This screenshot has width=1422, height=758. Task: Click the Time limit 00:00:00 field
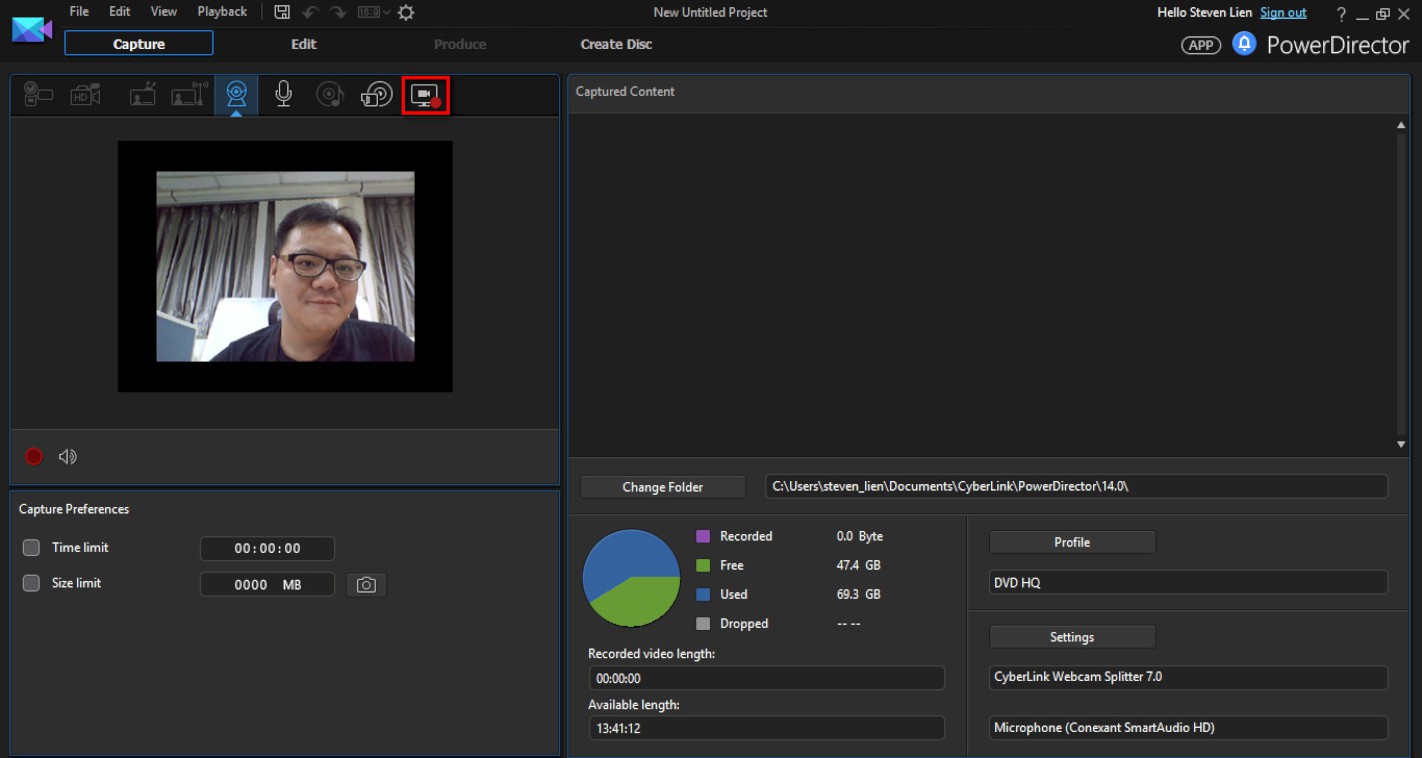click(267, 548)
